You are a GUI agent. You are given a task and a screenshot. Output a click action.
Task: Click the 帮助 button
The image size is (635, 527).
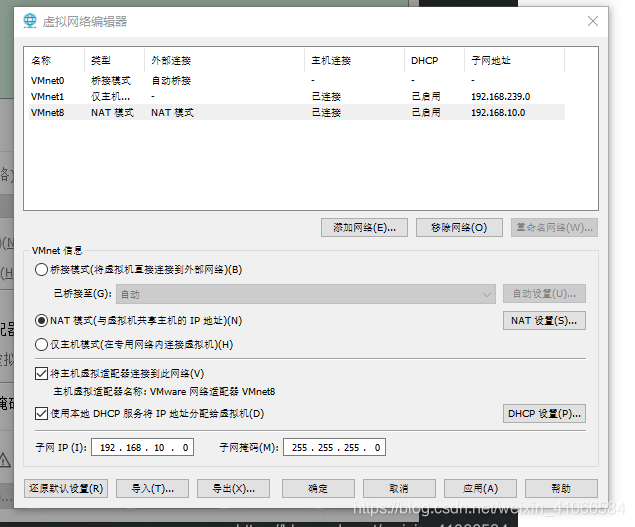pos(561,489)
